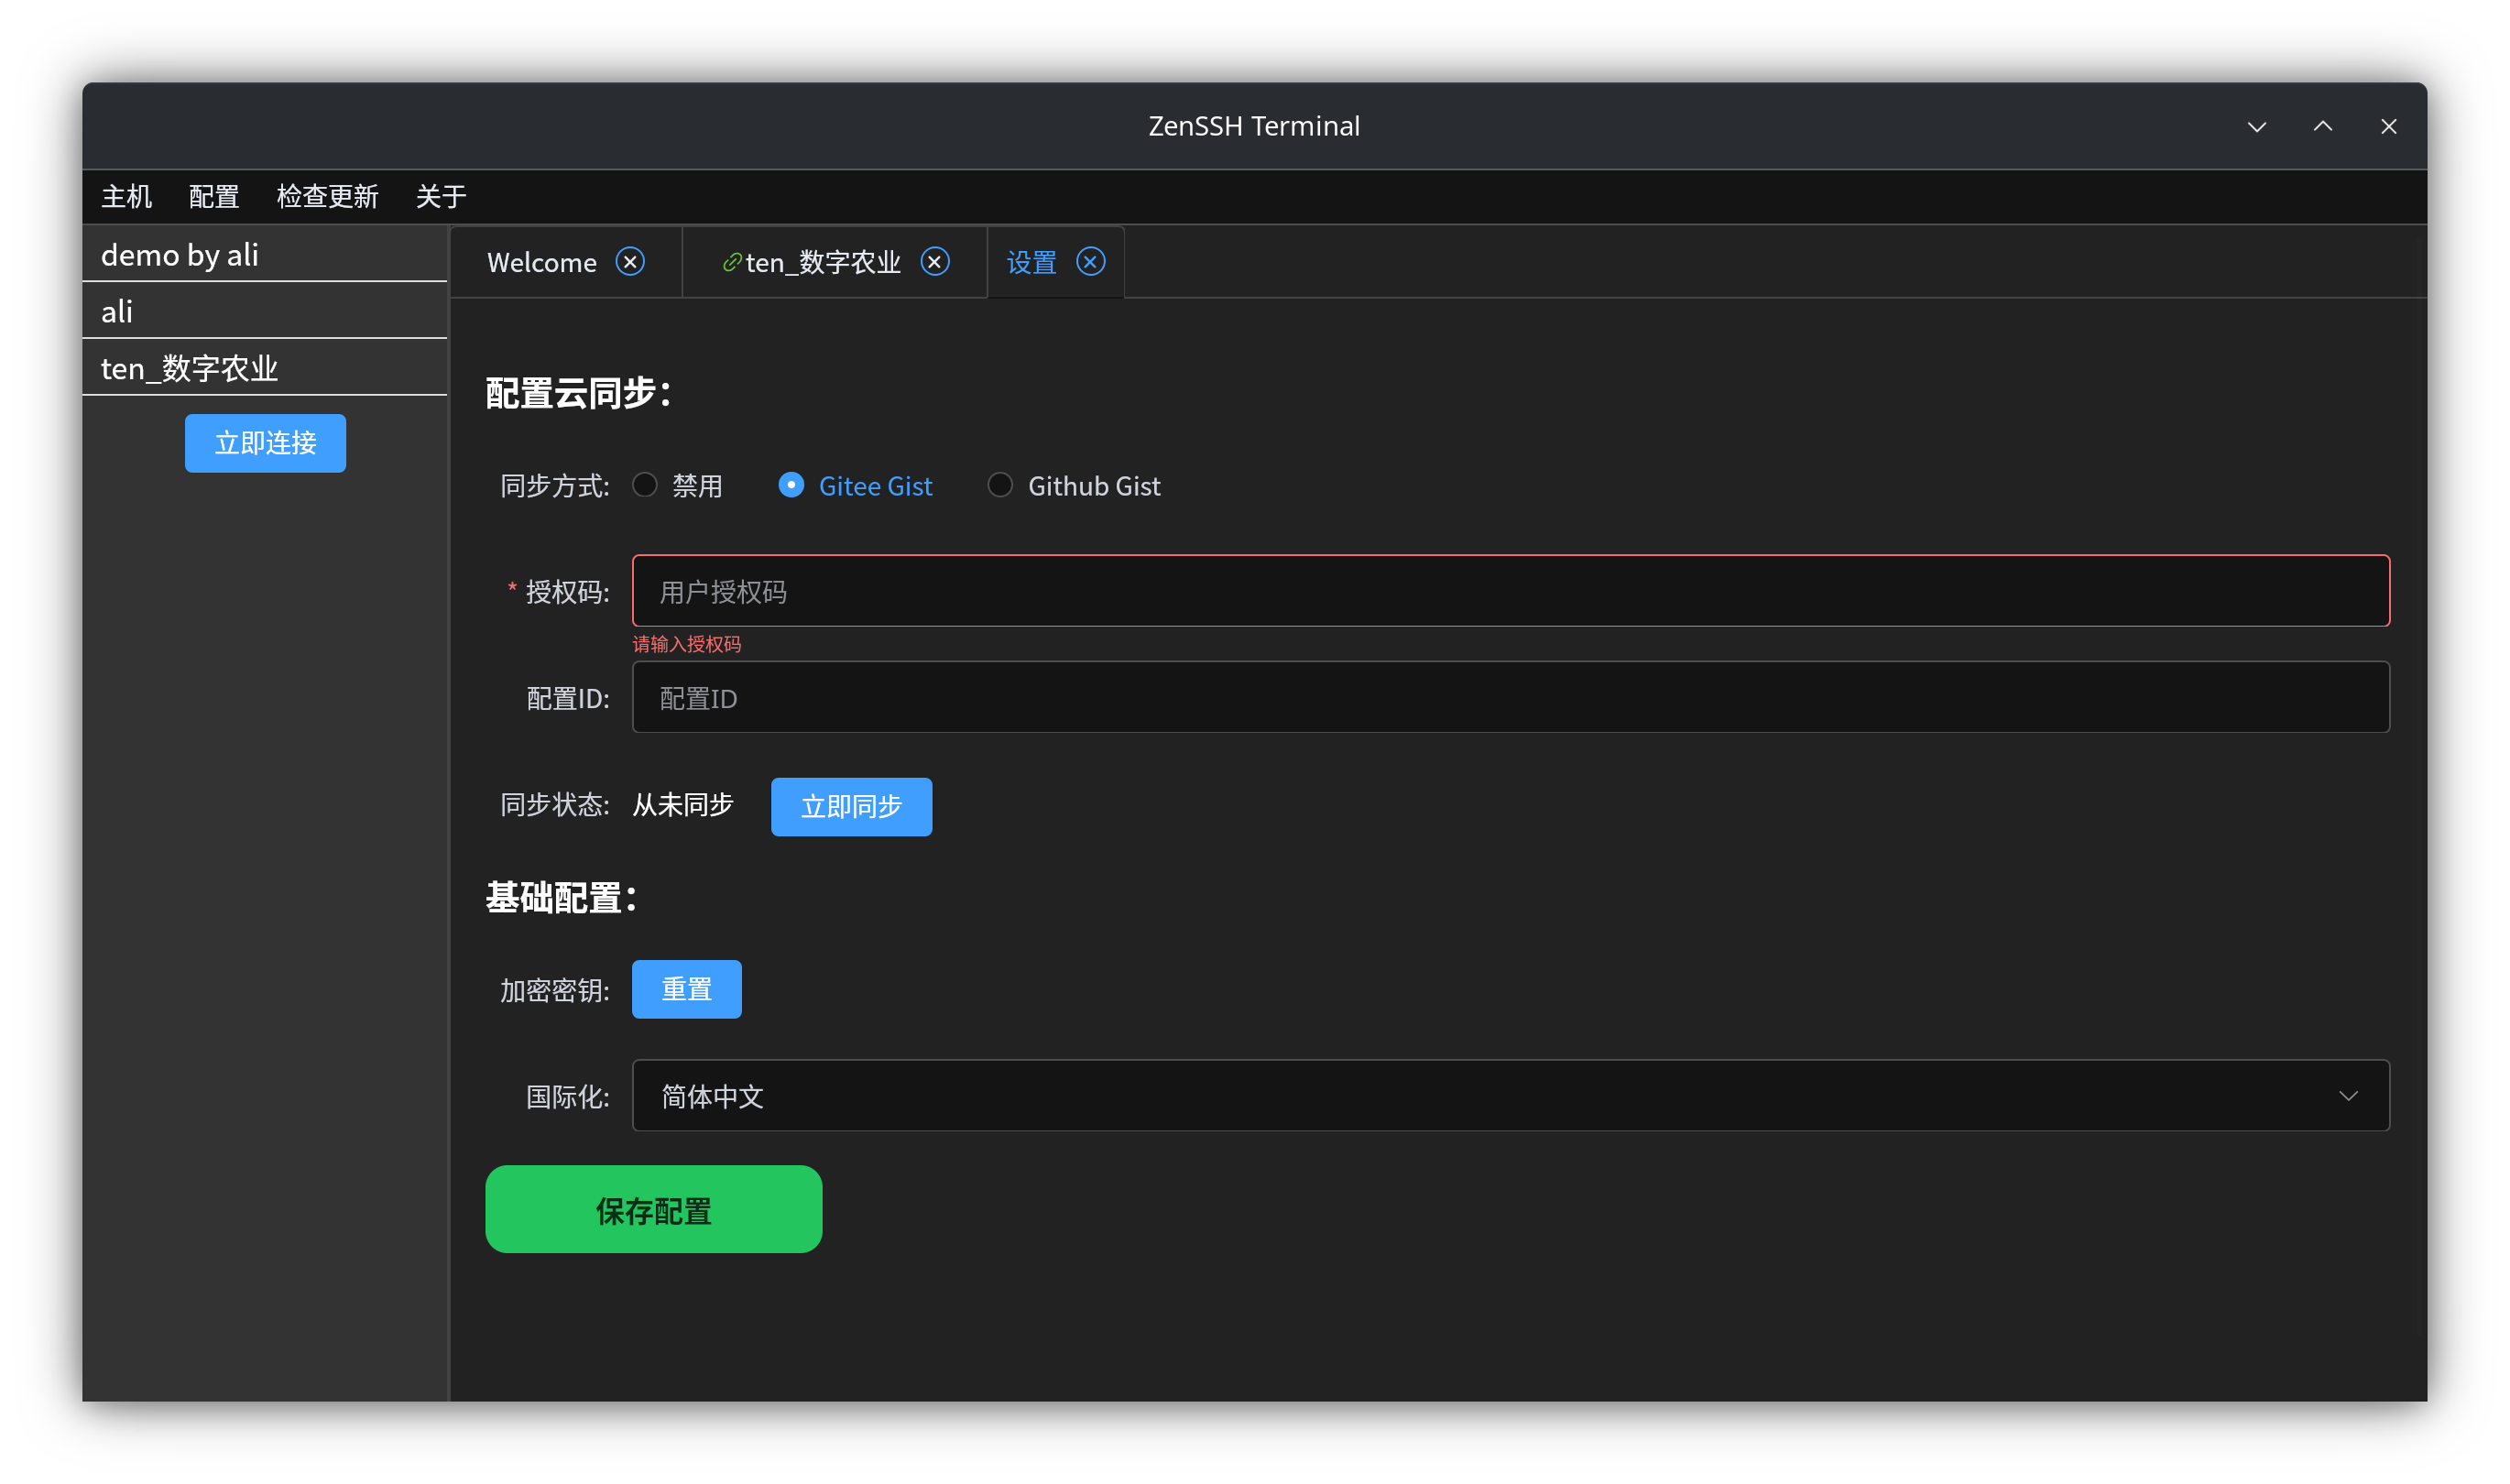
Task: Click the green 保存配置 button
Action: click(654, 1210)
